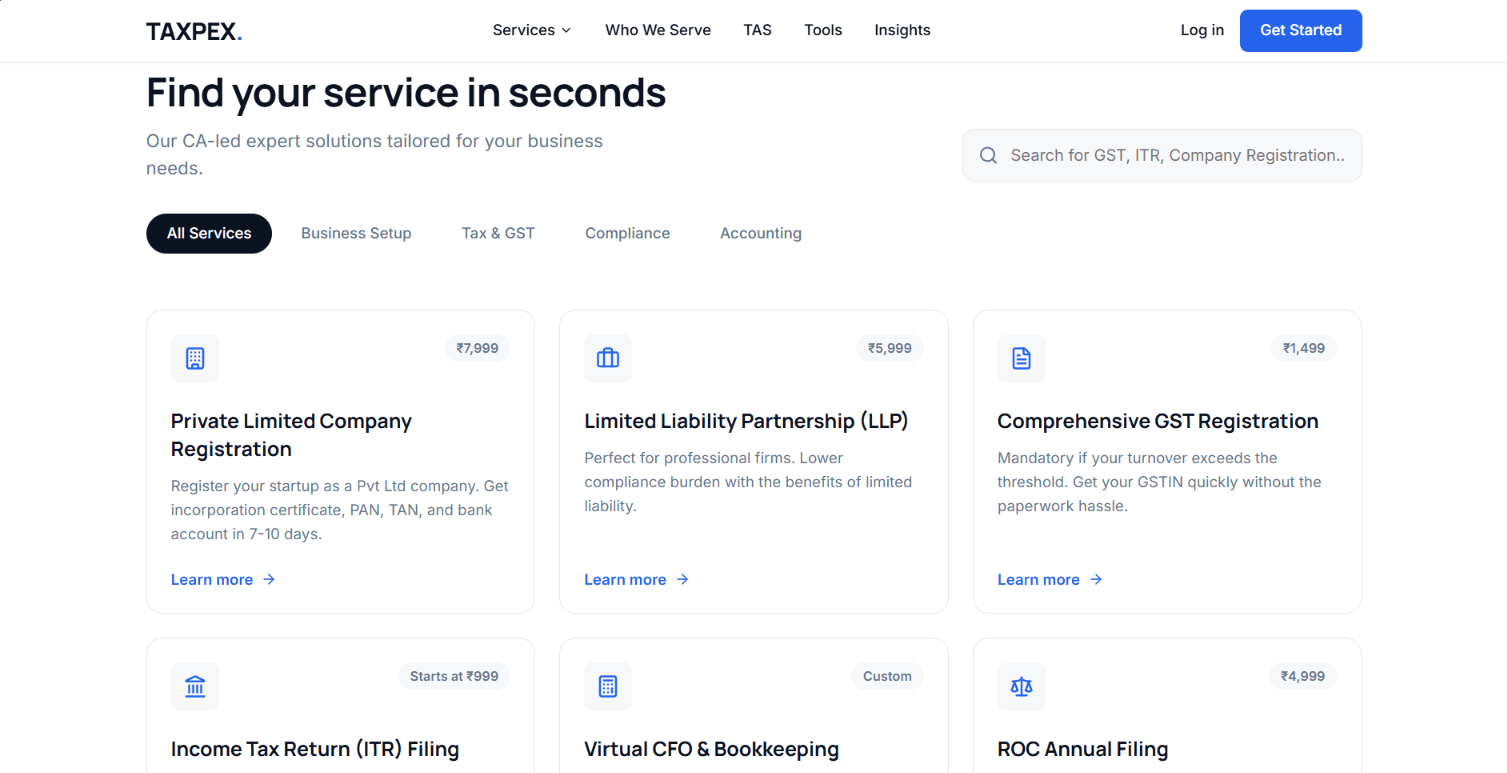This screenshot has width=1507, height=773.
Task: Switch to the Business Setup filter tab
Action: click(356, 233)
